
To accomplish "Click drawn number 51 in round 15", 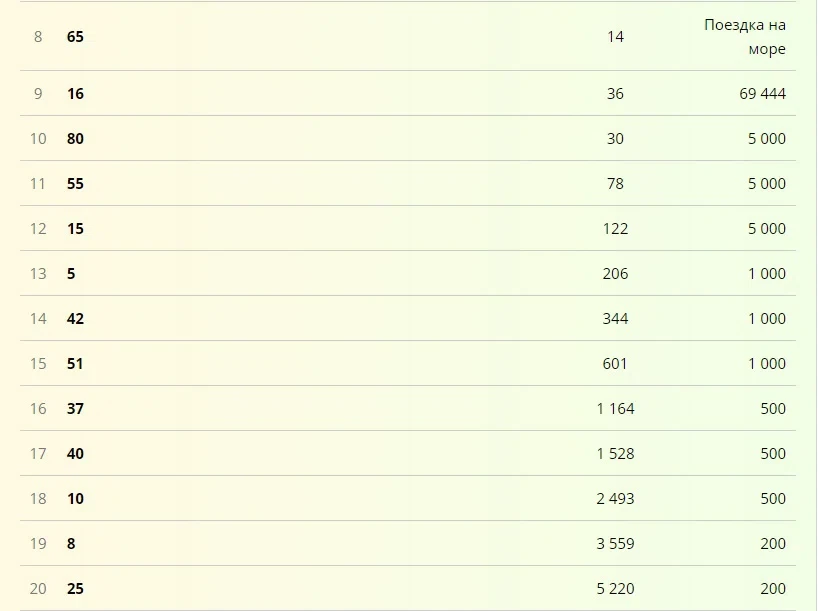I will coord(75,364).
